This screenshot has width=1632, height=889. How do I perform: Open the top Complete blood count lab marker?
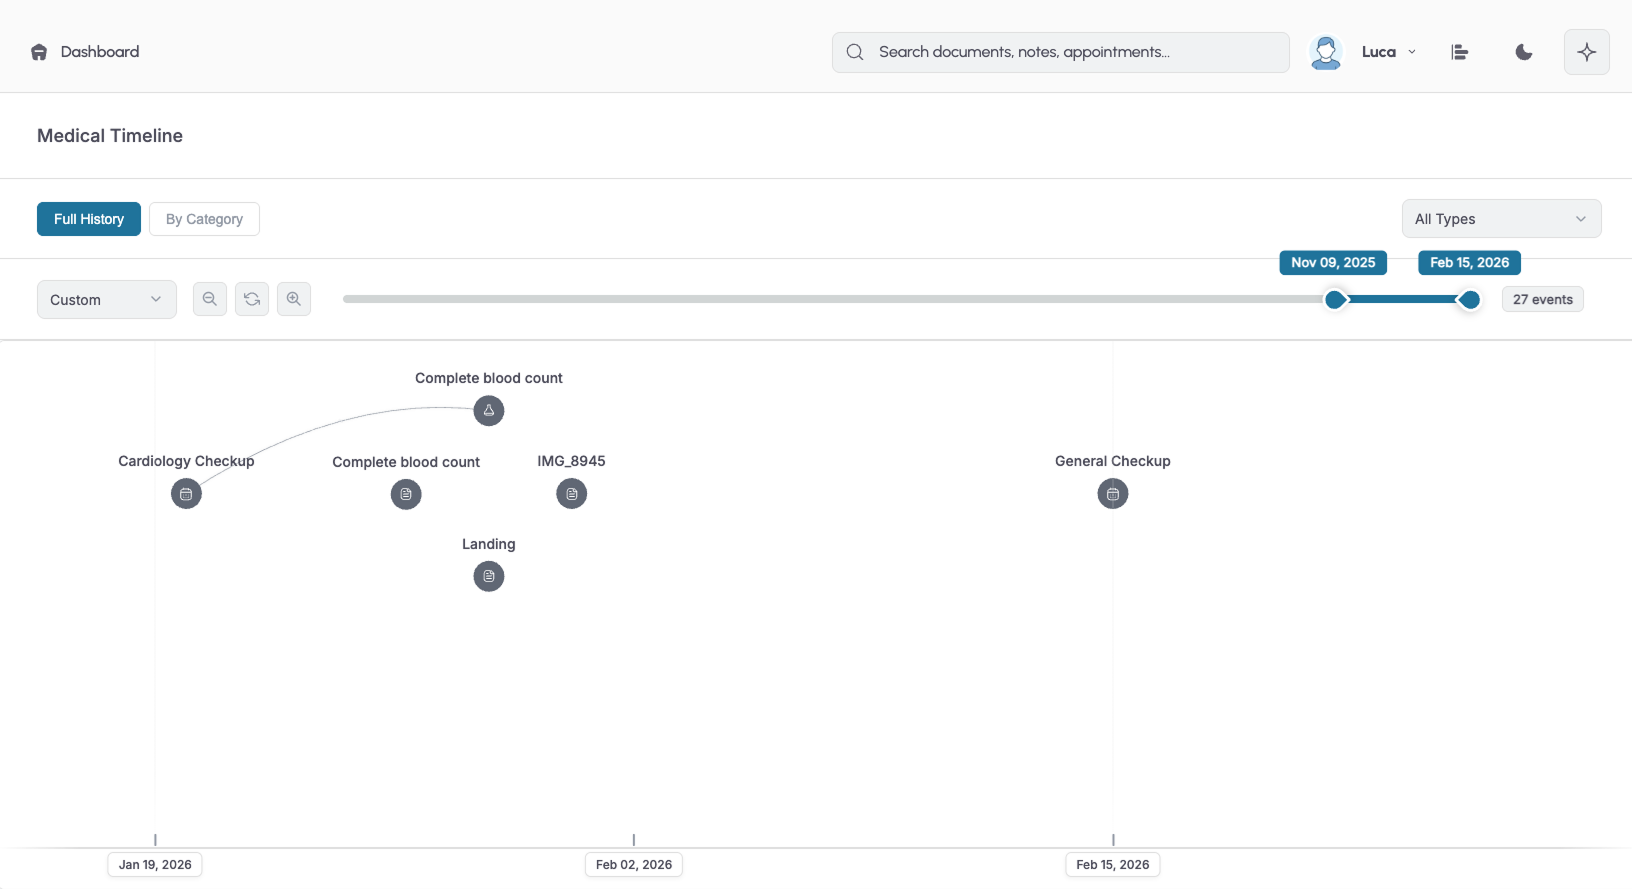pyautogui.click(x=489, y=411)
